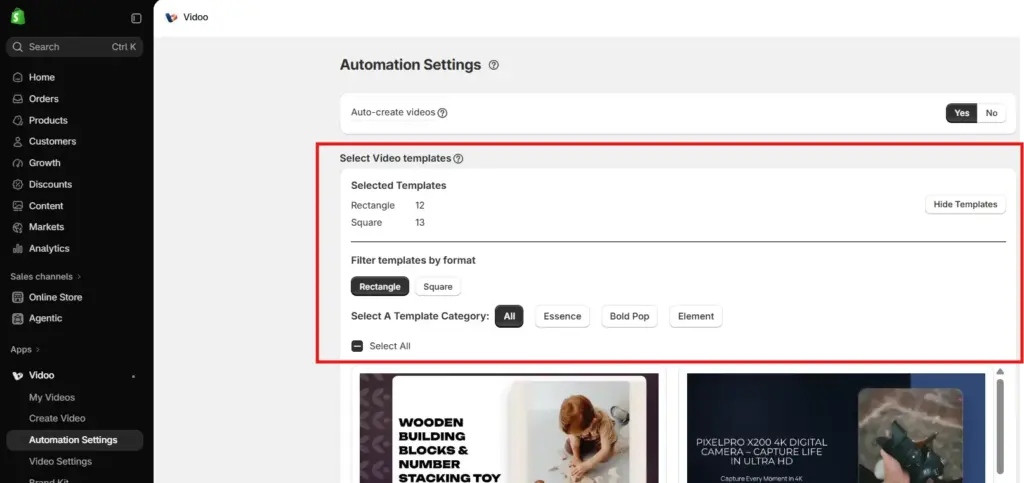Viewport: 1024px width, 483px height.
Task: Expand the Apps section
Action: tap(25, 350)
